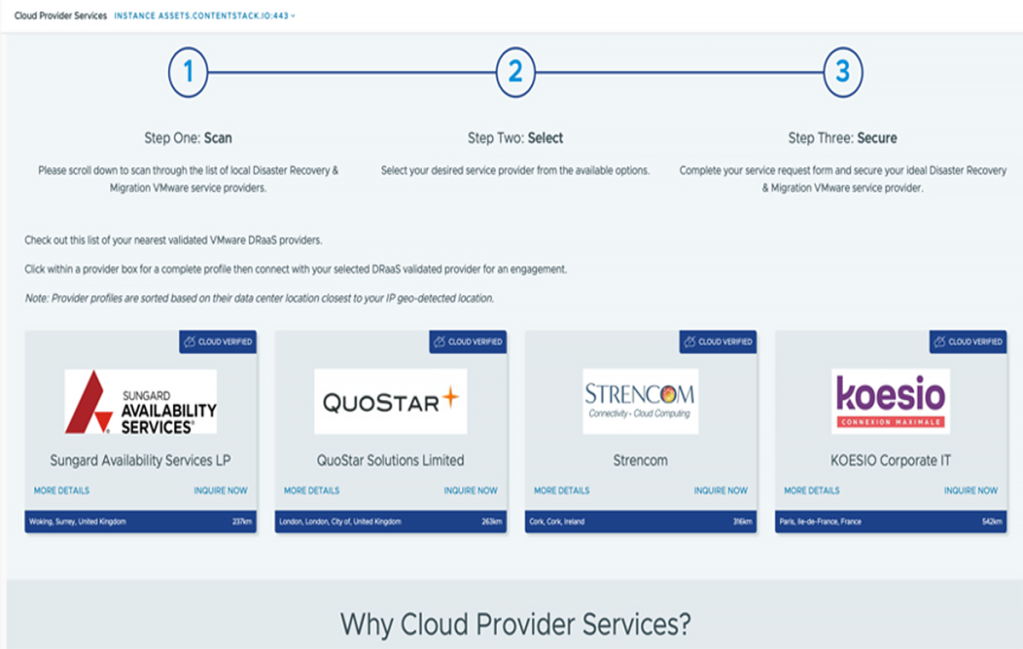Select the step 3 circle icon
1023x649 pixels.
(x=843, y=72)
